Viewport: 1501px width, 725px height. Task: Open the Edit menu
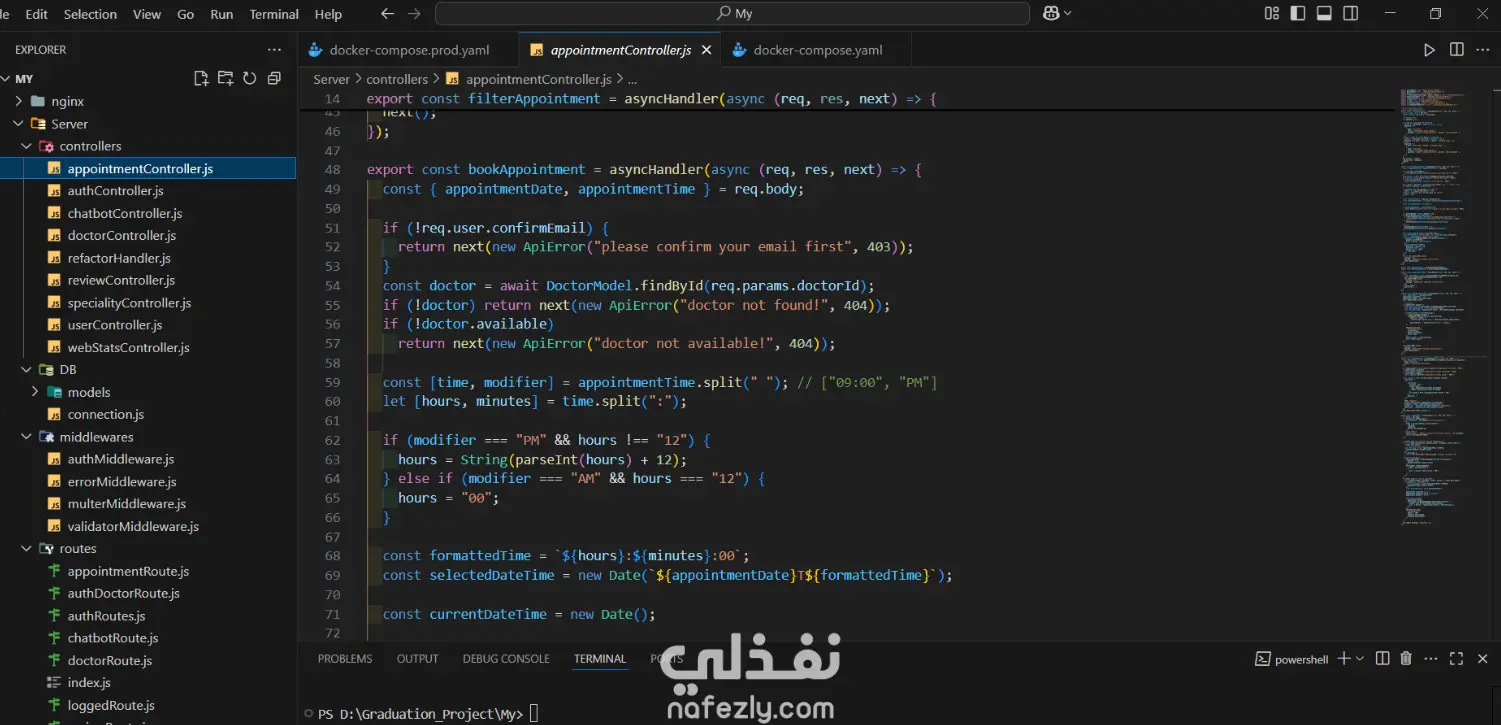(36, 14)
